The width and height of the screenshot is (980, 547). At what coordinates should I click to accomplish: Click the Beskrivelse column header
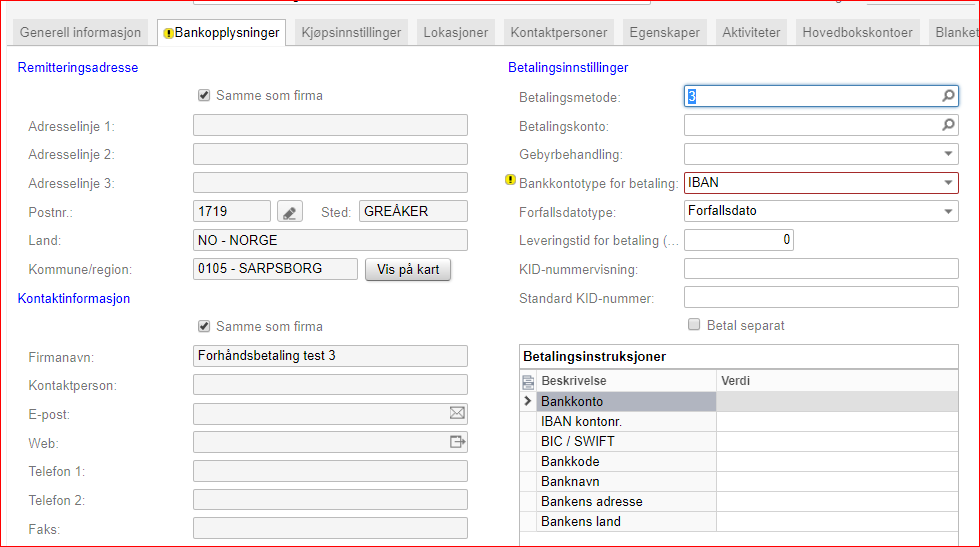[627, 381]
